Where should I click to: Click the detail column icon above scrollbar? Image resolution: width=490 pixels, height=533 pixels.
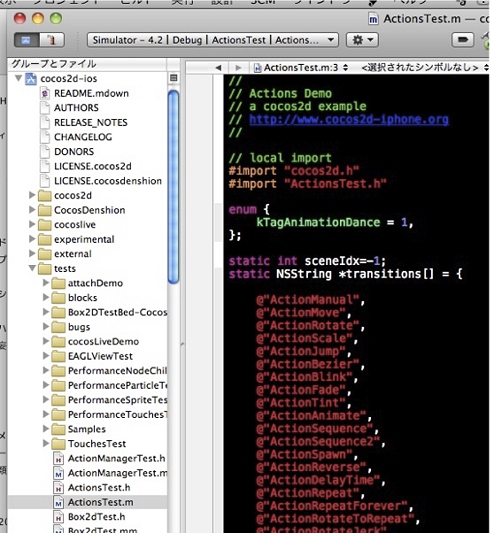coord(173,78)
